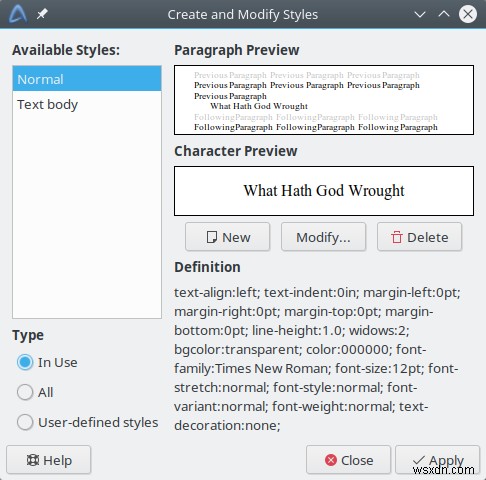Image resolution: width=486 pixels, height=480 pixels.
Task: Click the Character Preview sample text
Action: coord(324,190)
